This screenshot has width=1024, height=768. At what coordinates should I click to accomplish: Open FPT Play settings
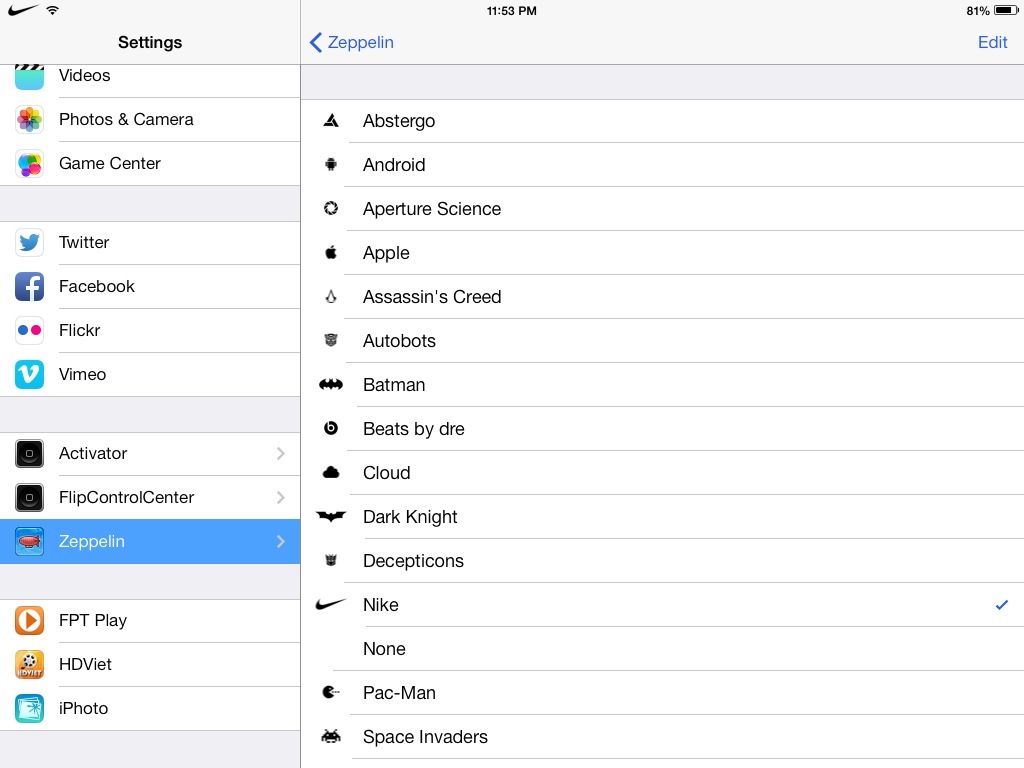pyautogui.click(x=150, y=620)
